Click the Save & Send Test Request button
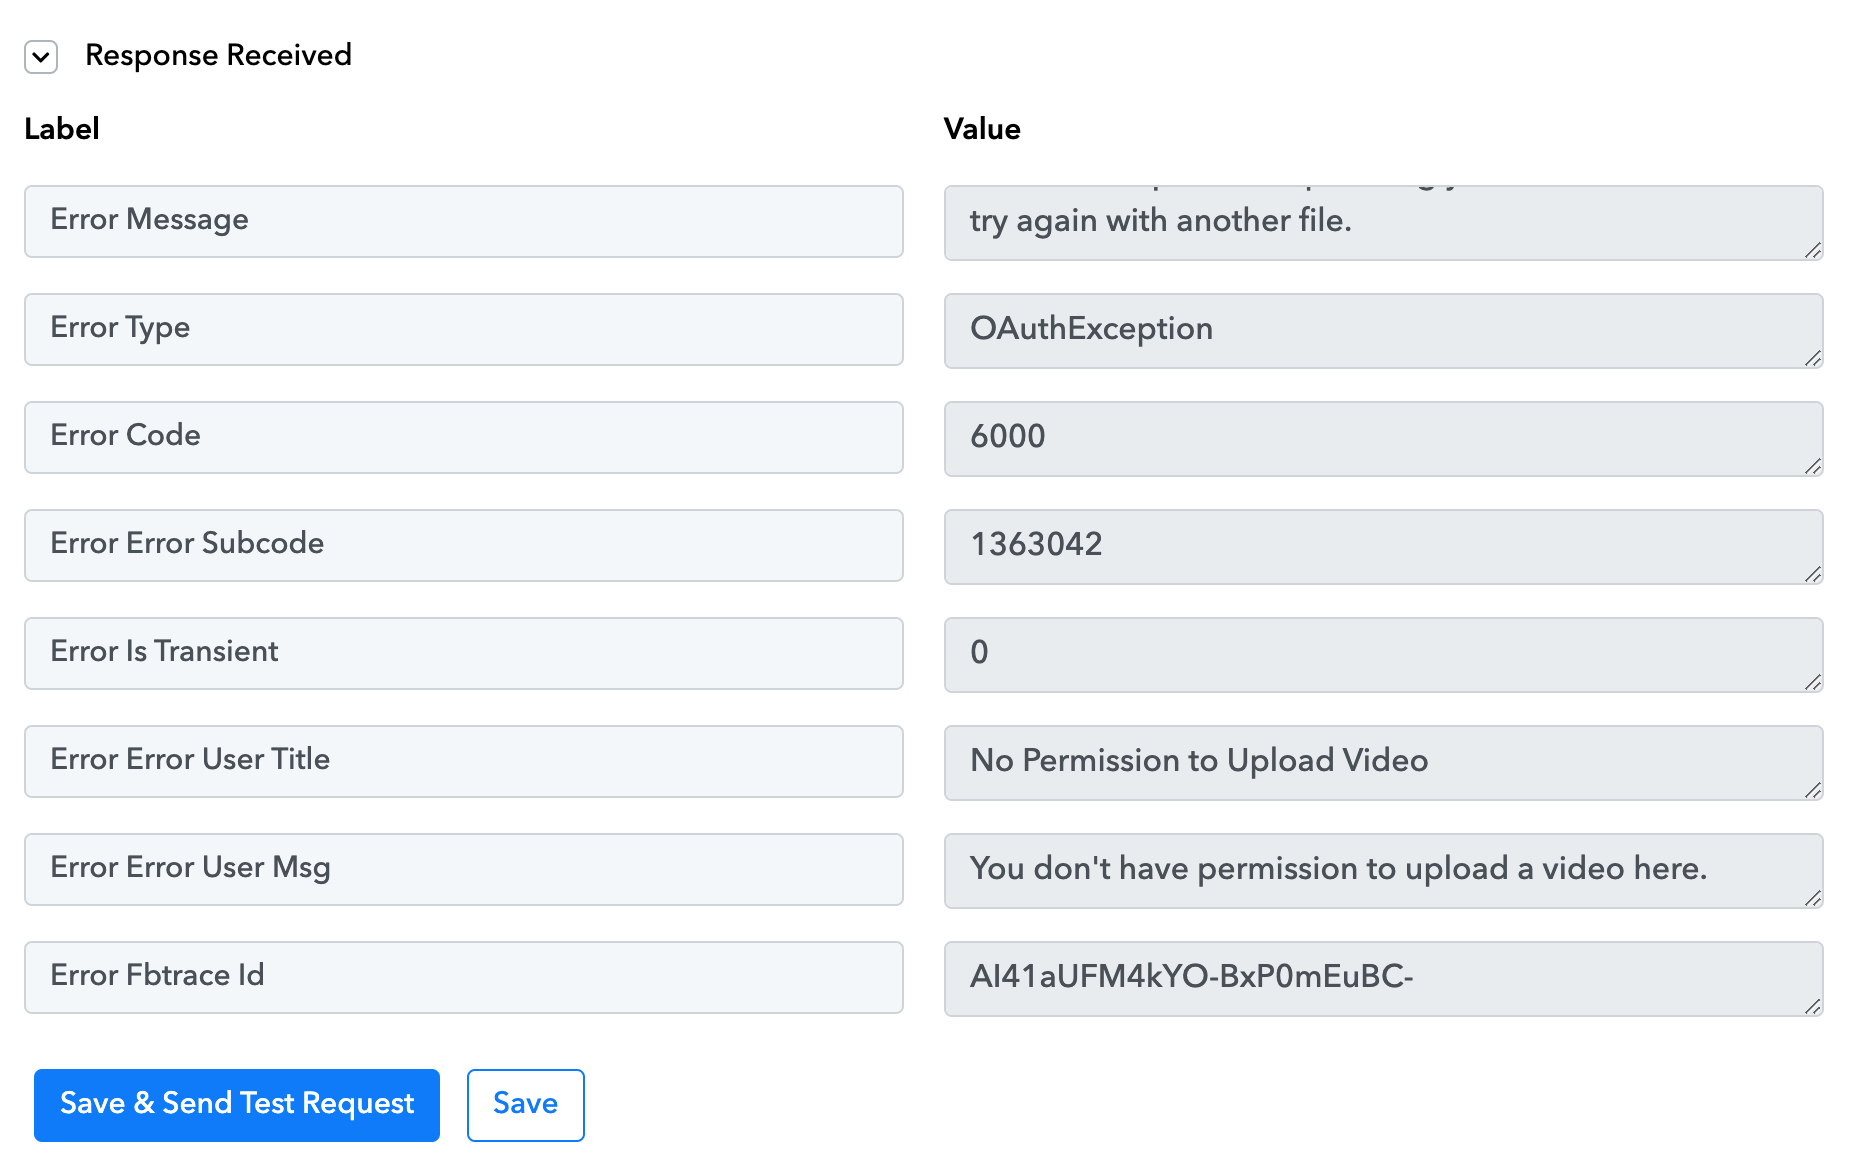This screenshot has height=1158, width=1868. click(237, 1105)
